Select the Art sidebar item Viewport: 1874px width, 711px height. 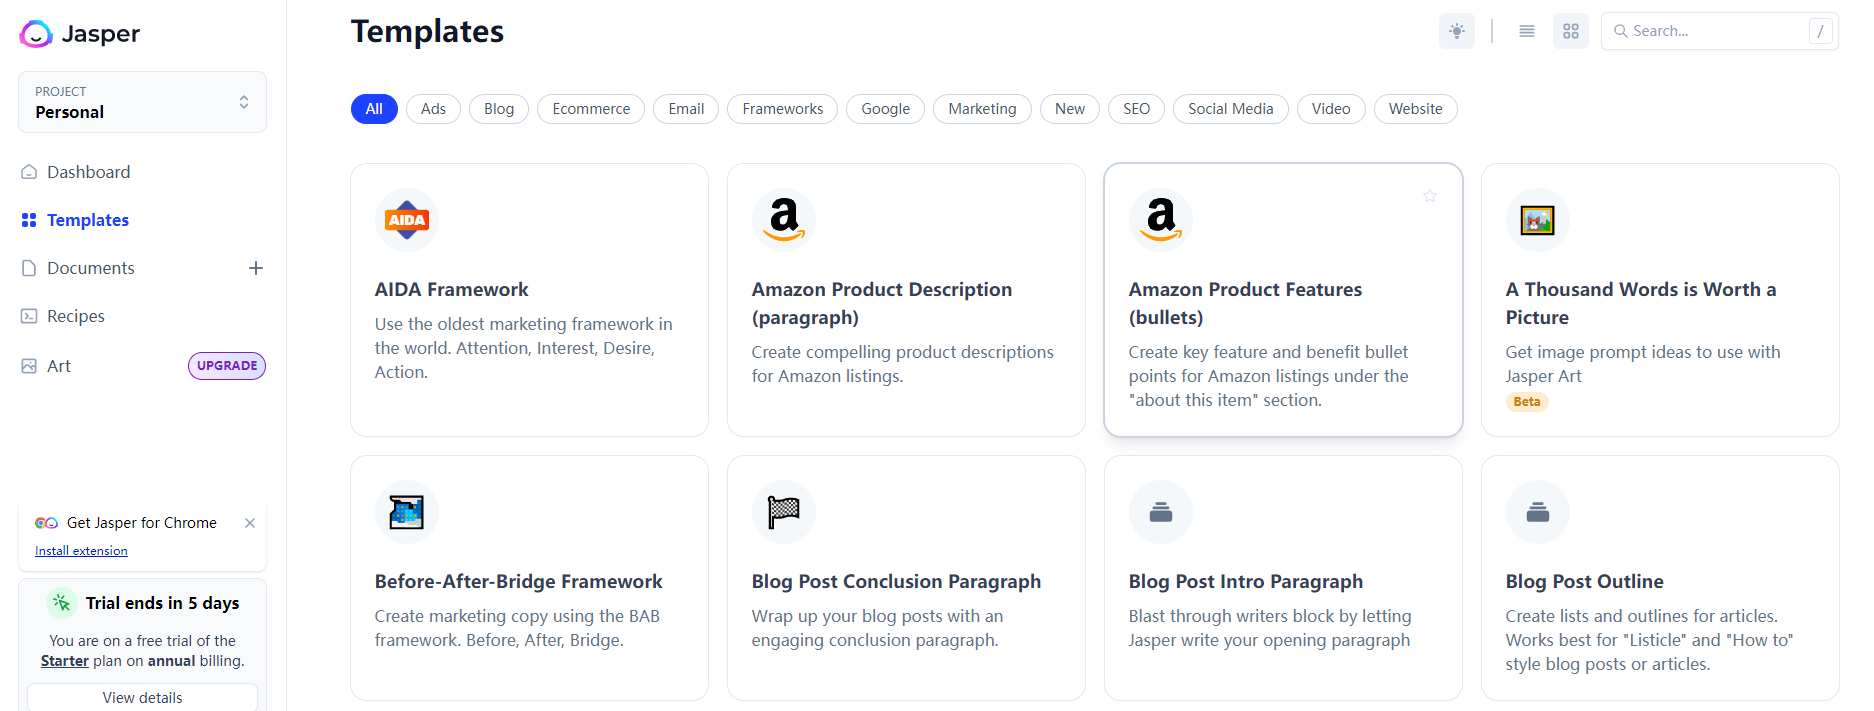click(x=57, y=365)
